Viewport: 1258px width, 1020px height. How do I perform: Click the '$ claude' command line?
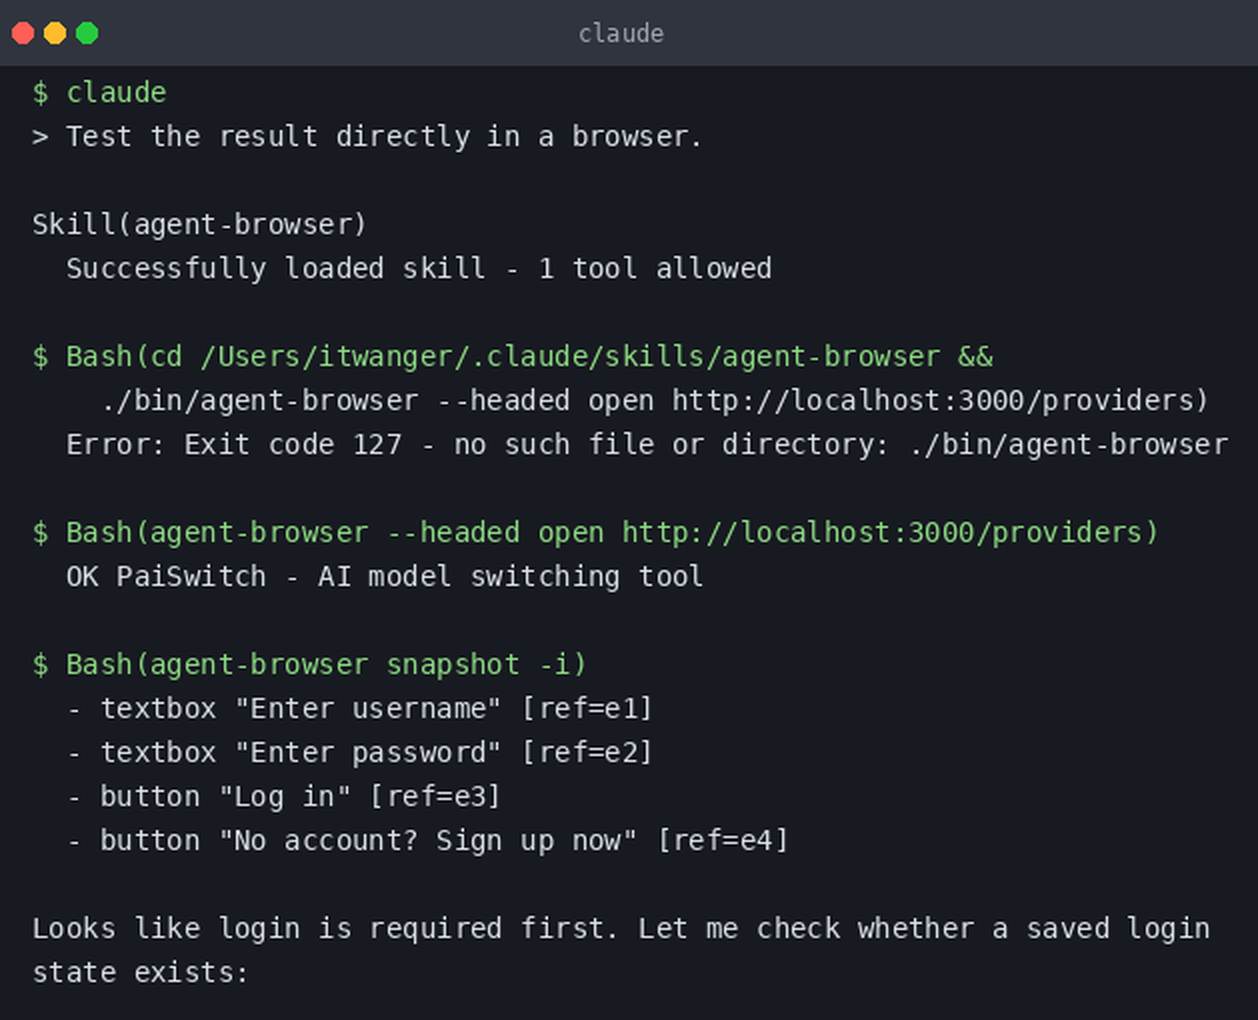[99, 92]
